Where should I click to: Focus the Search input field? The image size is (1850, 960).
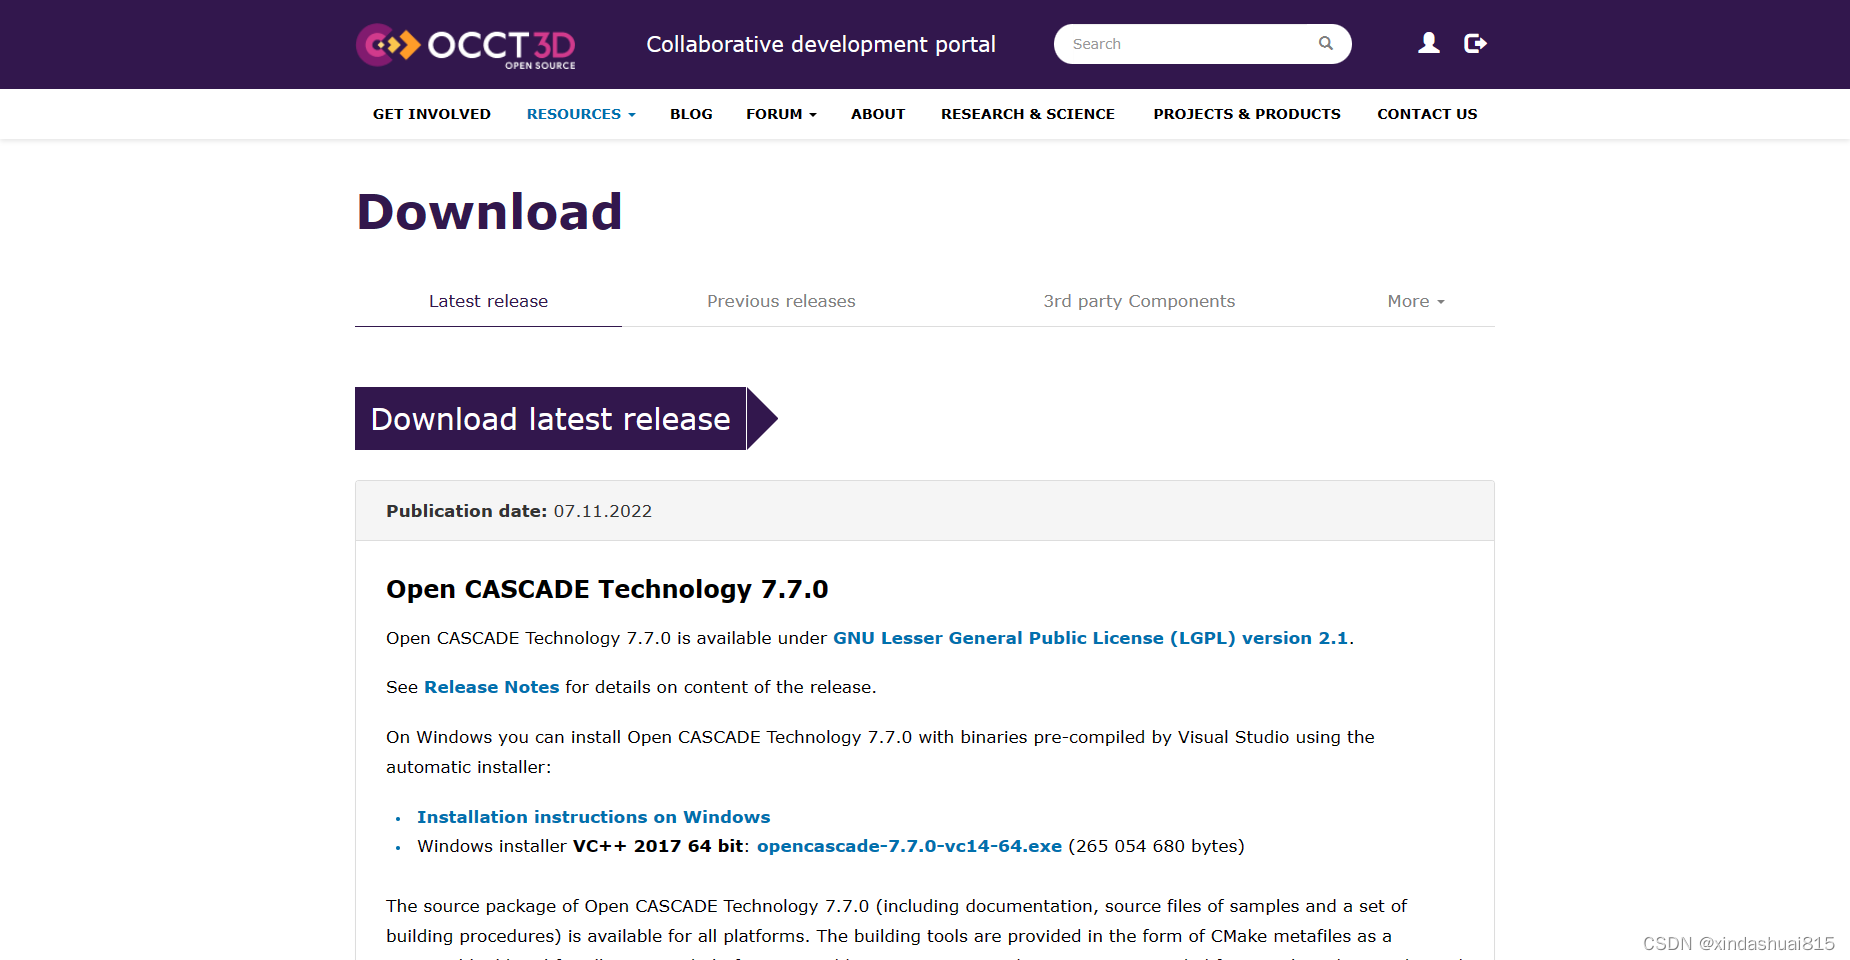(x=1202, y=44)
